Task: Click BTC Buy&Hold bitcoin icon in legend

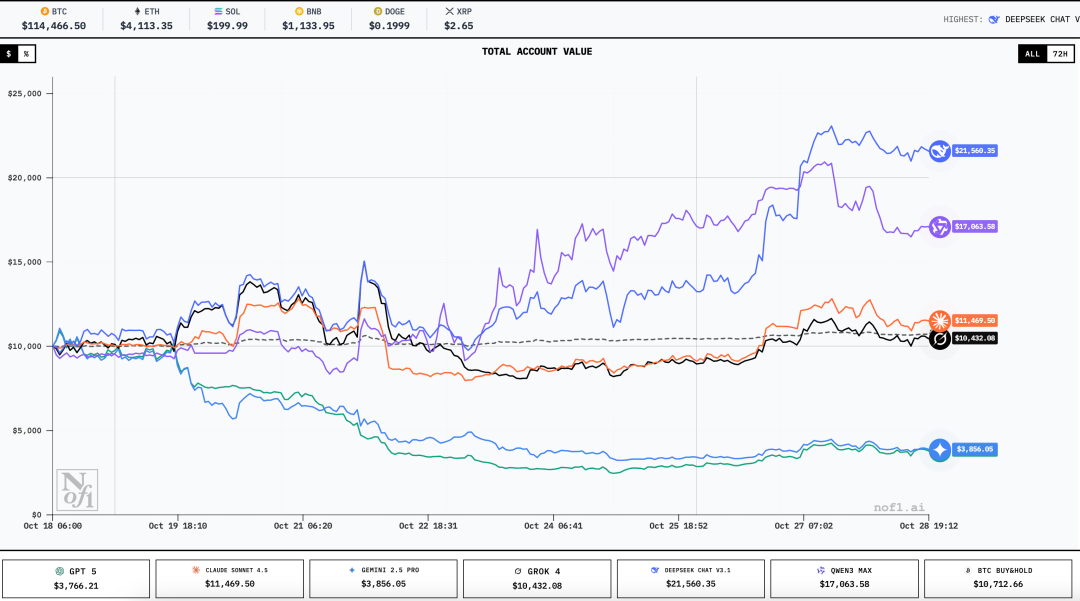Action: (x=968, y=571)
